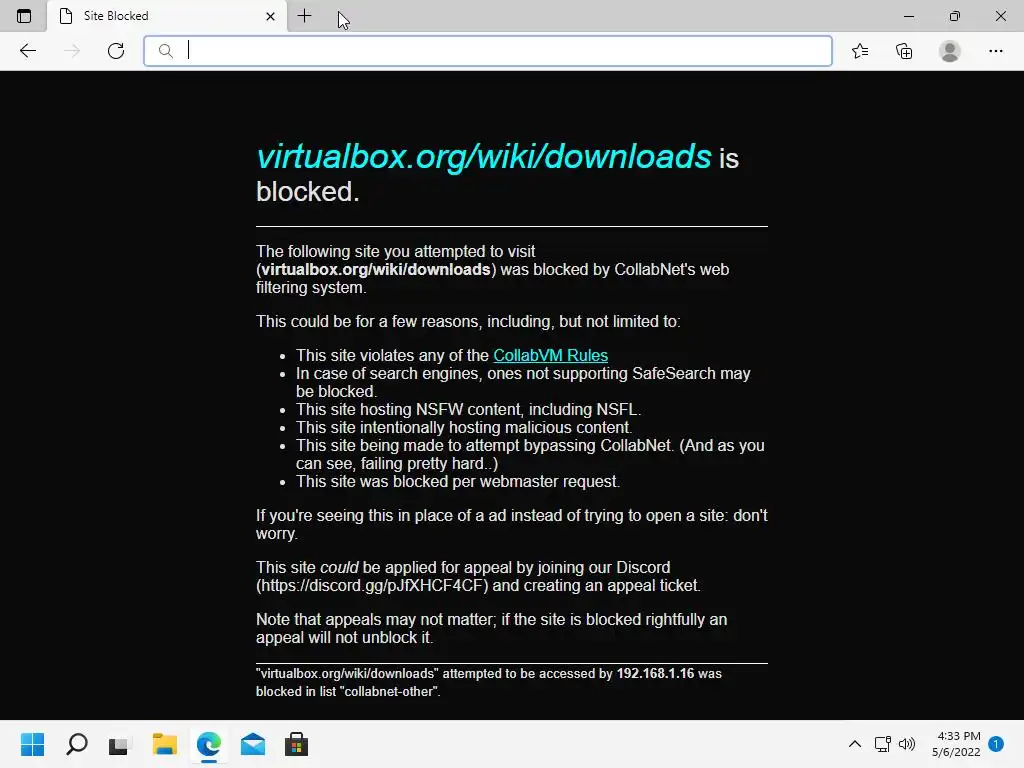1024x768 pixels.
Task: Click the search magnifier in address bar
Action: [x=166, y=51]
